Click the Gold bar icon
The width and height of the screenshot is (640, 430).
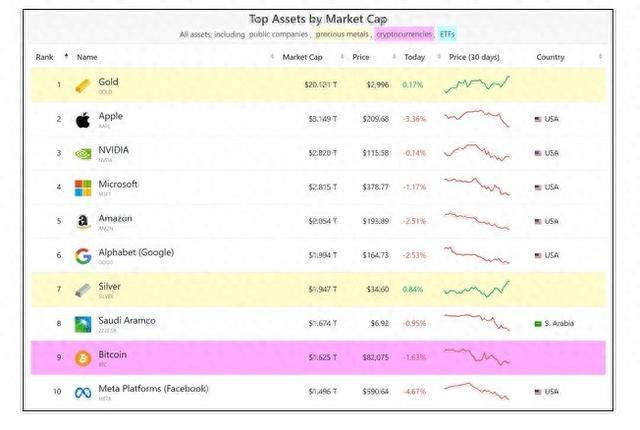tap(83, 85)
